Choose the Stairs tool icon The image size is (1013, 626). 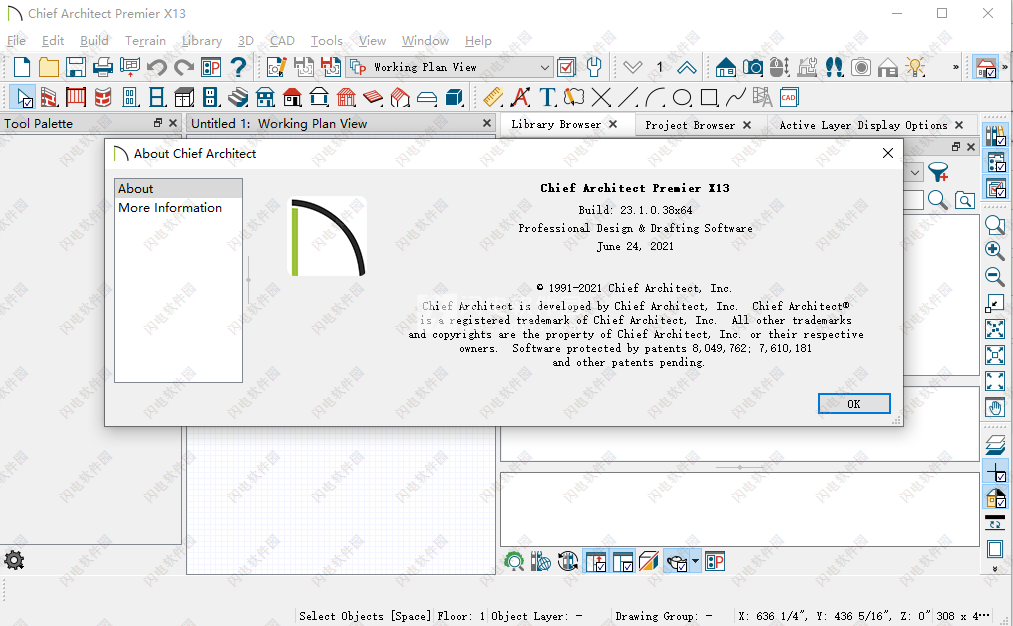(x=238, y=98)
